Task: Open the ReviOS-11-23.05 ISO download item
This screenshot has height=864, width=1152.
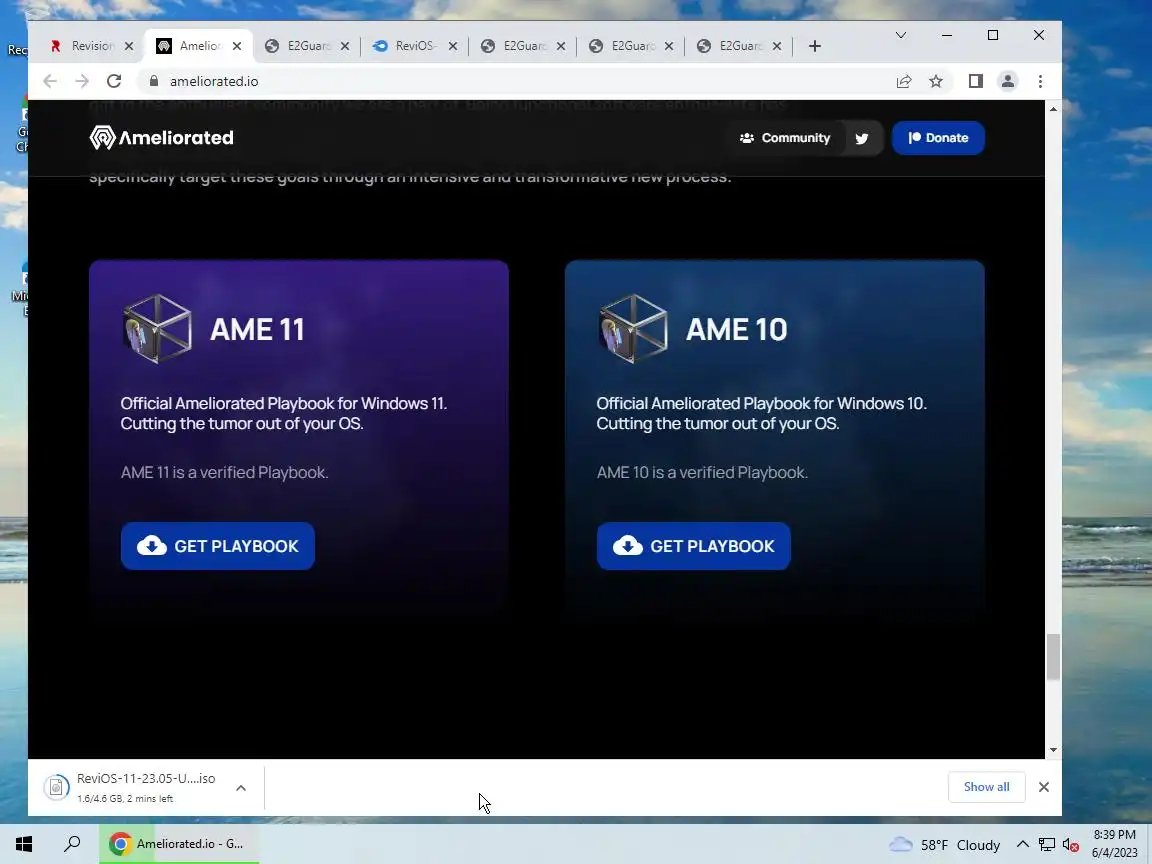Action: pyautogui.click(x=145, y=779)
